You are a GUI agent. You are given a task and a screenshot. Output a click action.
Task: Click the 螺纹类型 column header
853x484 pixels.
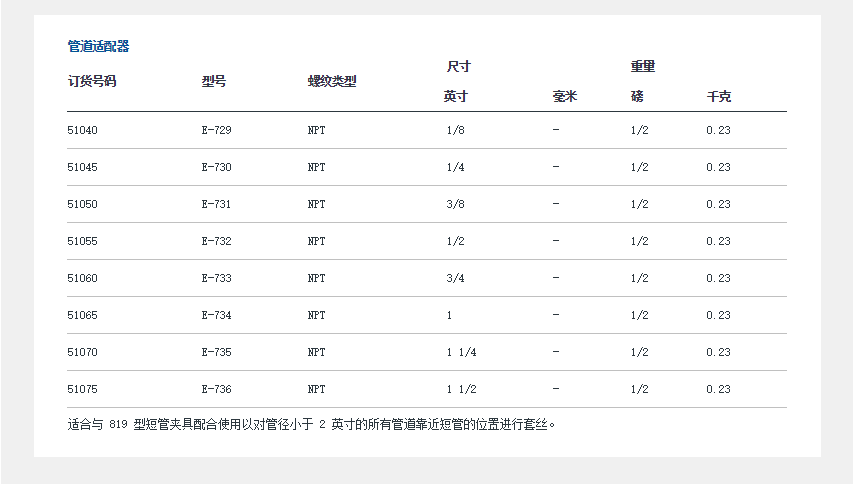point(331,81)
